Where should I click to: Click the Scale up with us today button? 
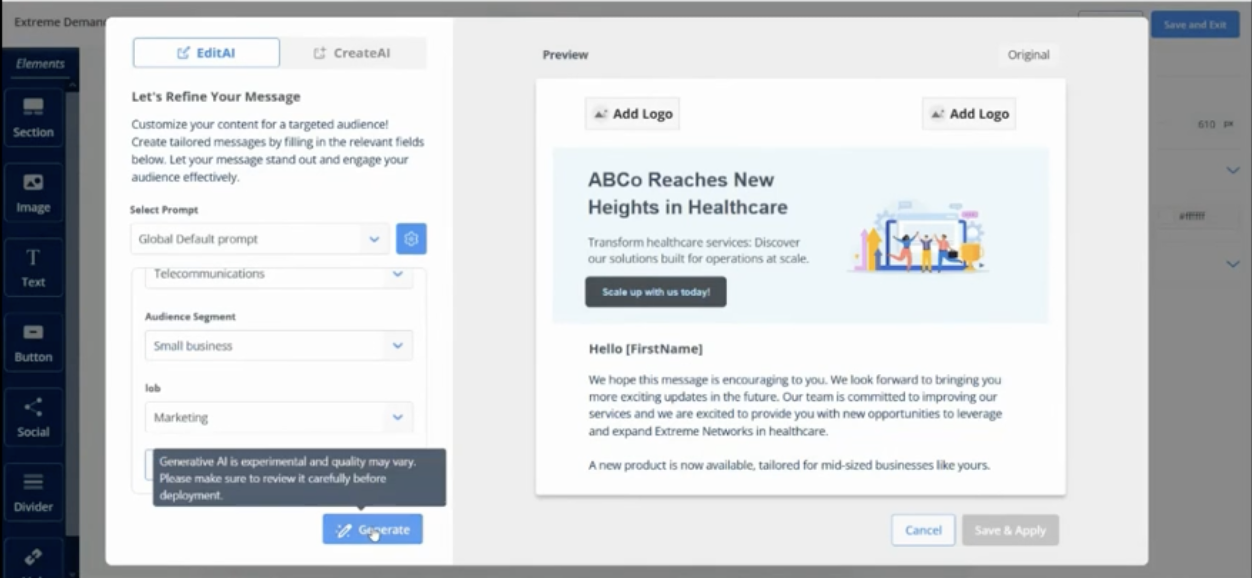click(656, 292)
